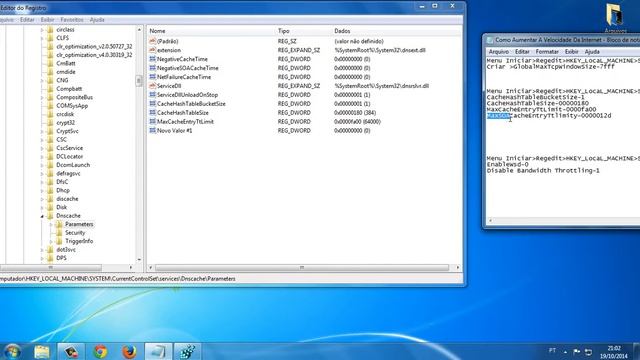Viewport: 640px width, 360px height.
Task: Click 0x00000180 (384) data cell
Action: 355,113
